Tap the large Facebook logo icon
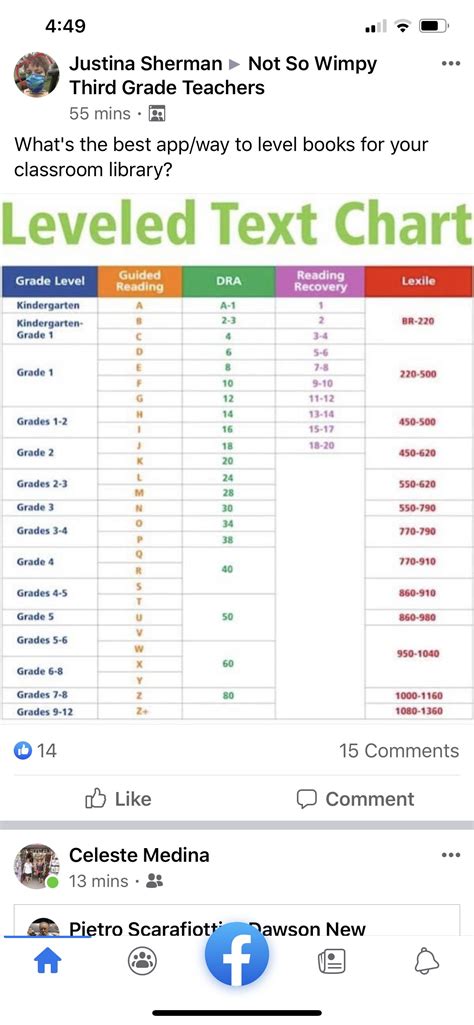Screen dimensions: 474x1025 (237, 954)
